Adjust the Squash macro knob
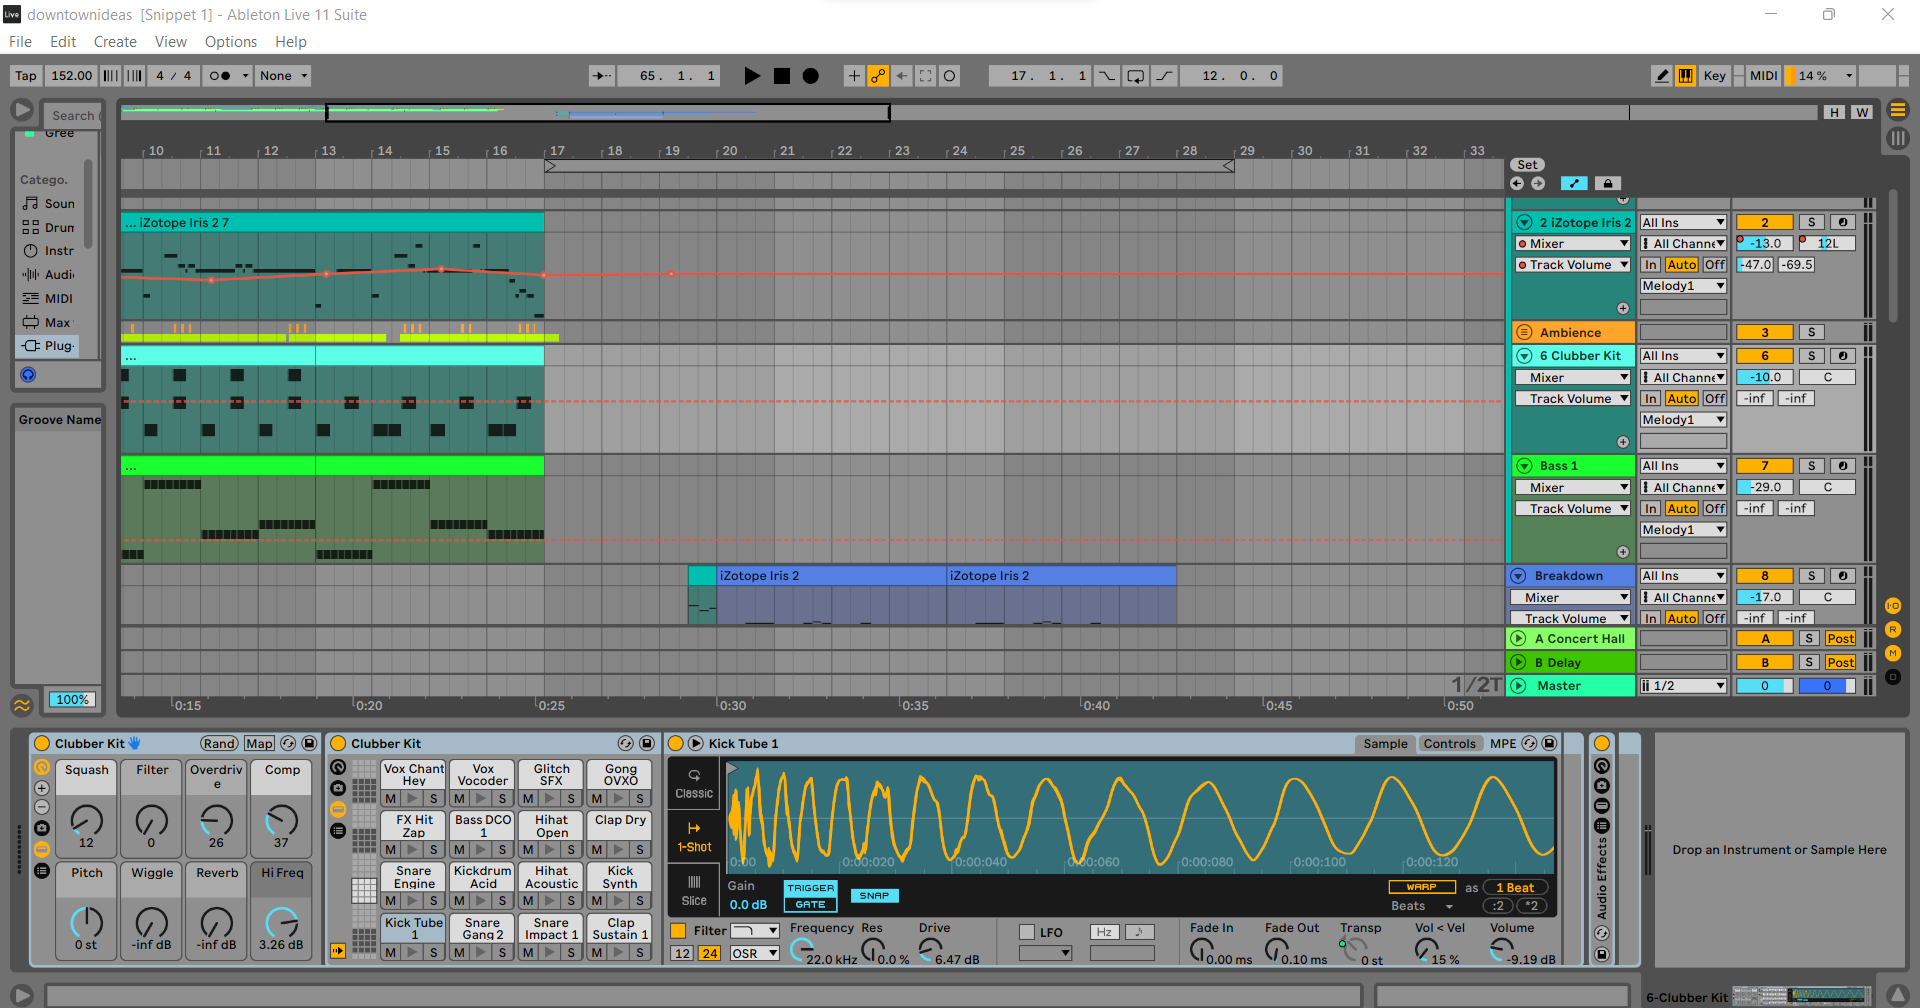1920x1008 pixels. tap(86, 821)
